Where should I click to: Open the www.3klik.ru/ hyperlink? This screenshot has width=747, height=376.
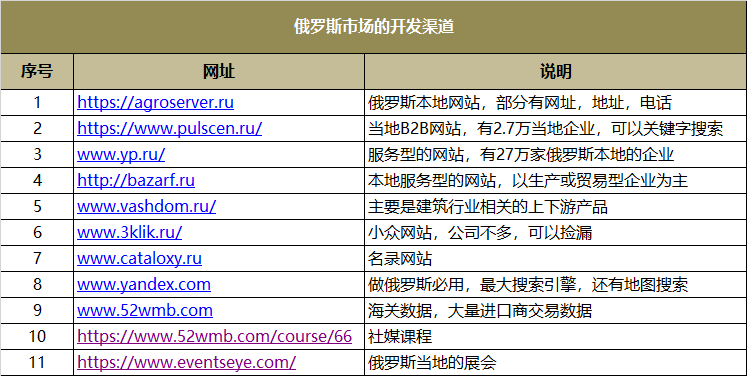tap(130, 233)
